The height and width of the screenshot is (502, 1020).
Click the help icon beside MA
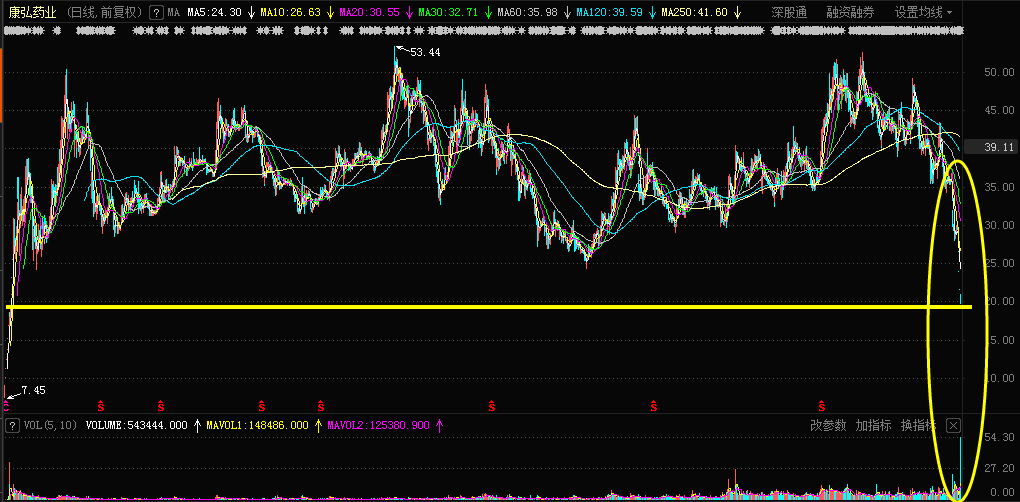(x=155, y=13)
